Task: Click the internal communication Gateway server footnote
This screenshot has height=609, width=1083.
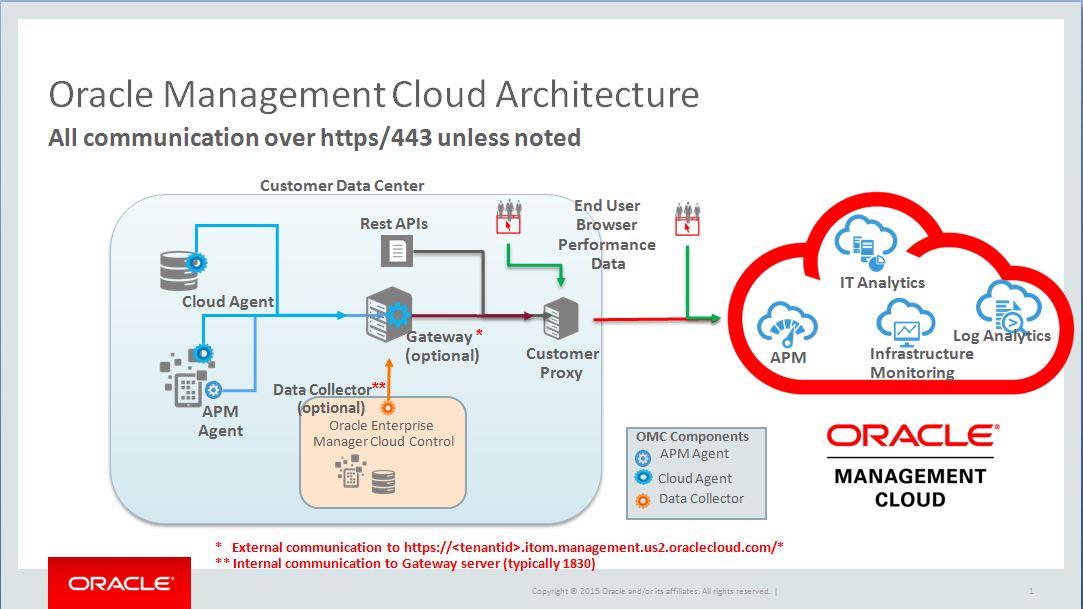Action: click(405, 563)
